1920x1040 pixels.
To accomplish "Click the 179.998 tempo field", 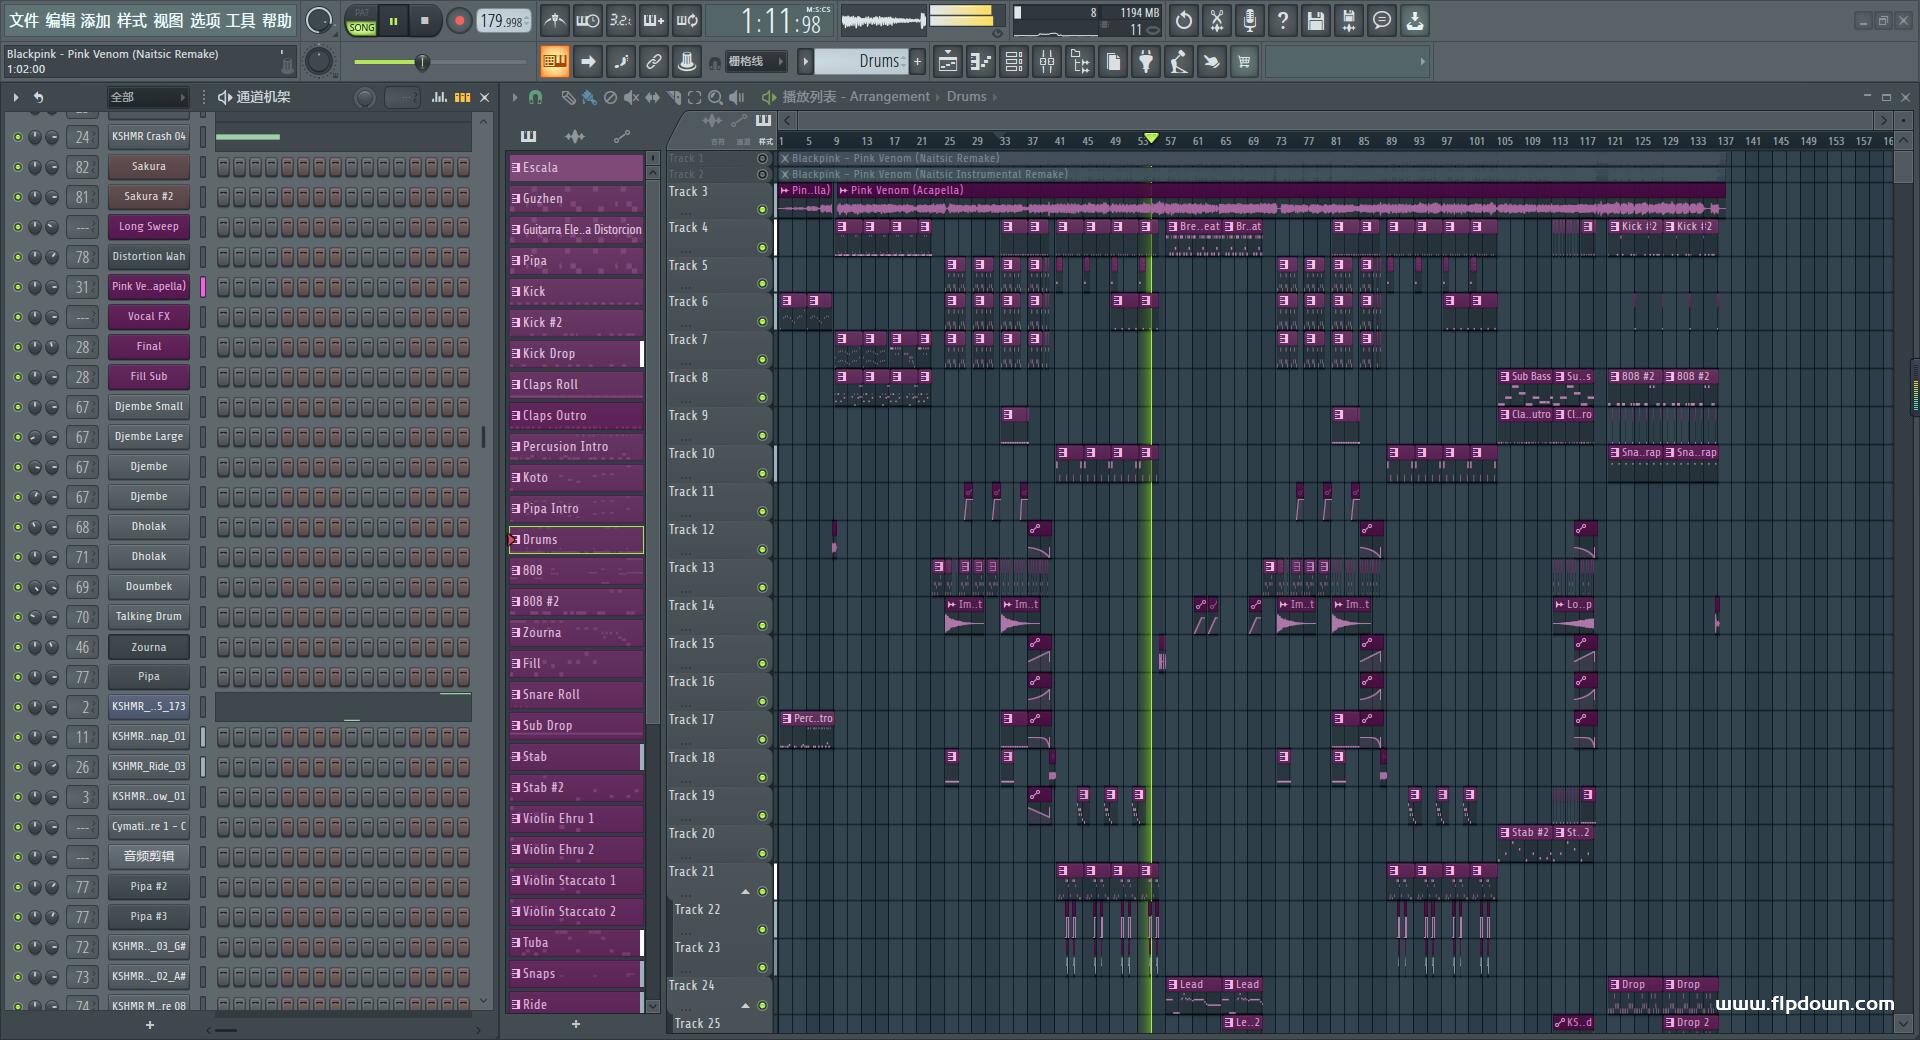I will point(503,20).
